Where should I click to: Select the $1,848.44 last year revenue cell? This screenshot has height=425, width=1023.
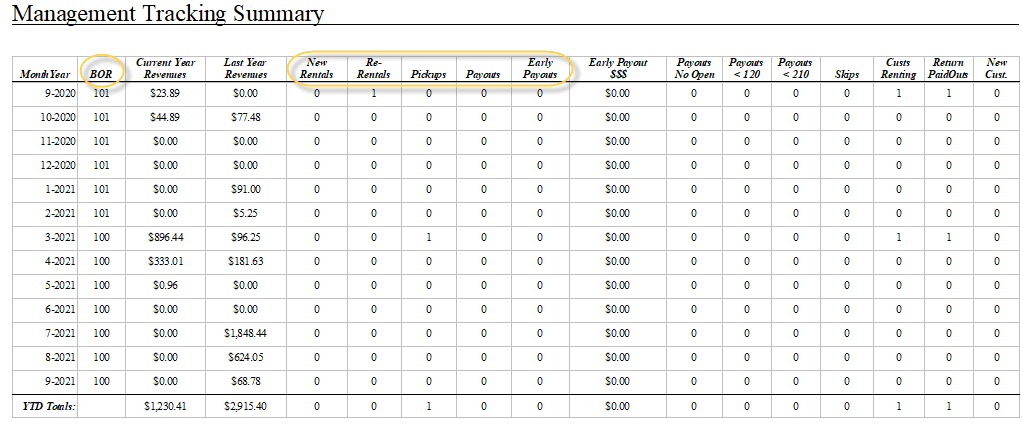245,333
